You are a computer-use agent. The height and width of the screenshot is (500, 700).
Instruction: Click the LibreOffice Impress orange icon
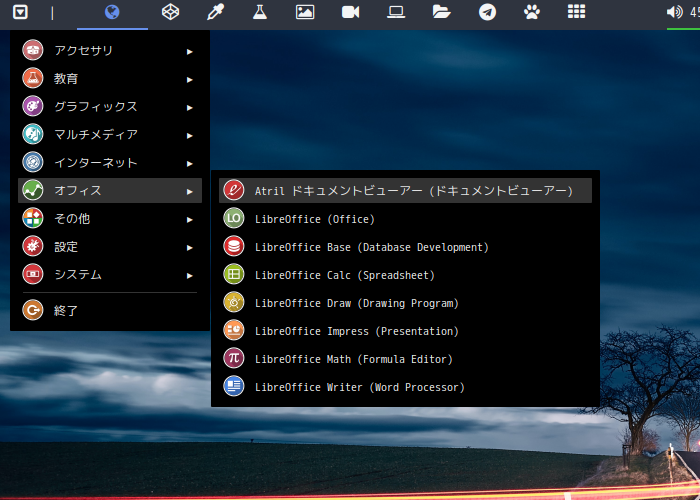click(x=234, y=330)
